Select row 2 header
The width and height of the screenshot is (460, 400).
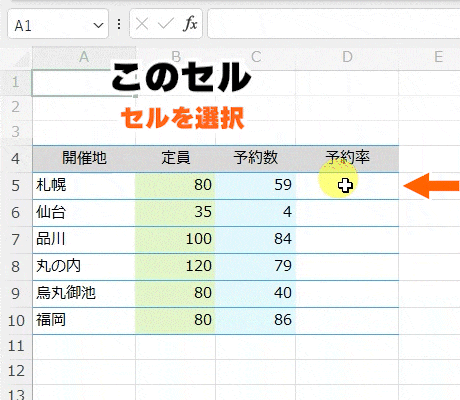click(16, 107)
